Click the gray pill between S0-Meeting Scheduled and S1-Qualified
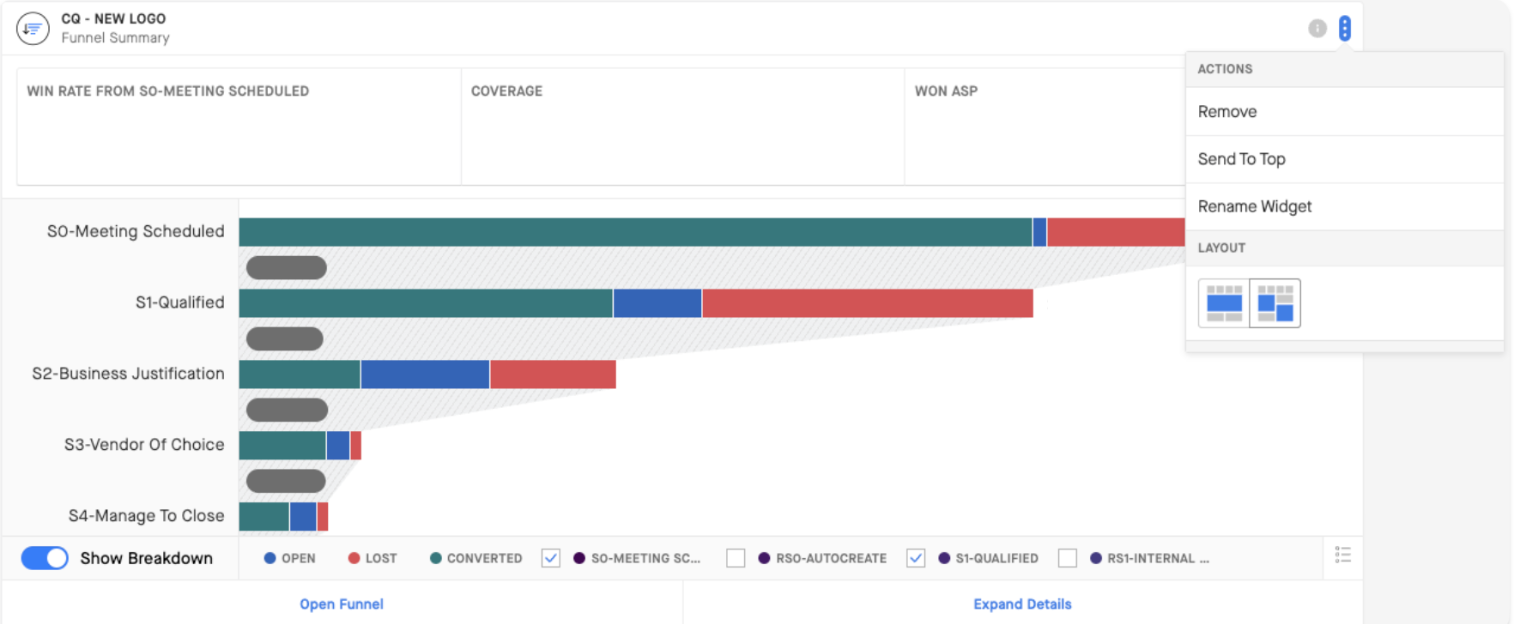 pos(286,268)
